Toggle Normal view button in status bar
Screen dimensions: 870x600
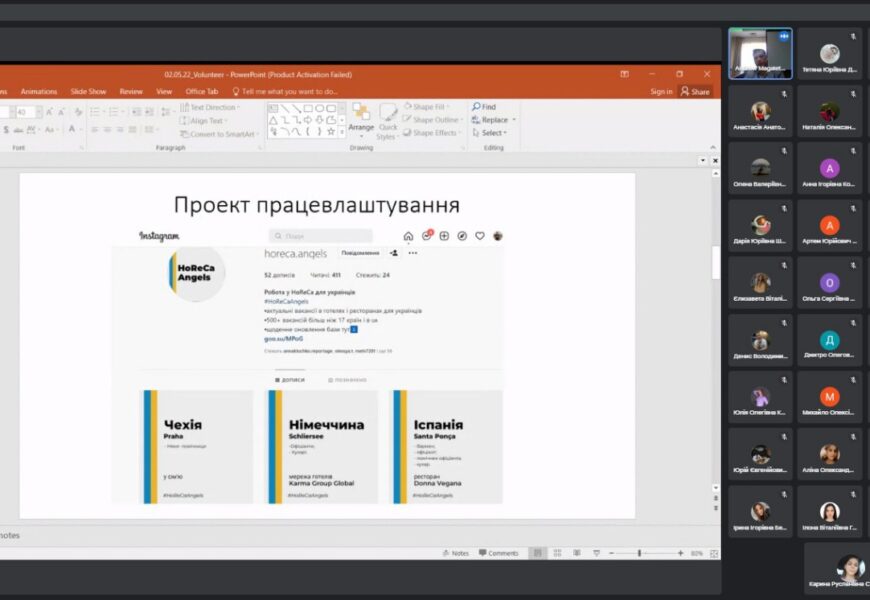(537, 553)
